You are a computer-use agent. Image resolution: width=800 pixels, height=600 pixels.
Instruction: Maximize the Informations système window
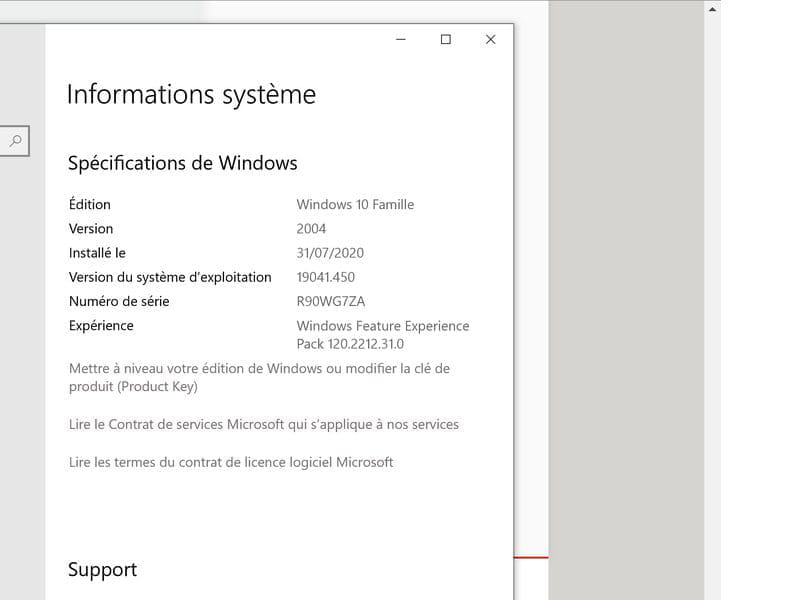tap(445, 39)
